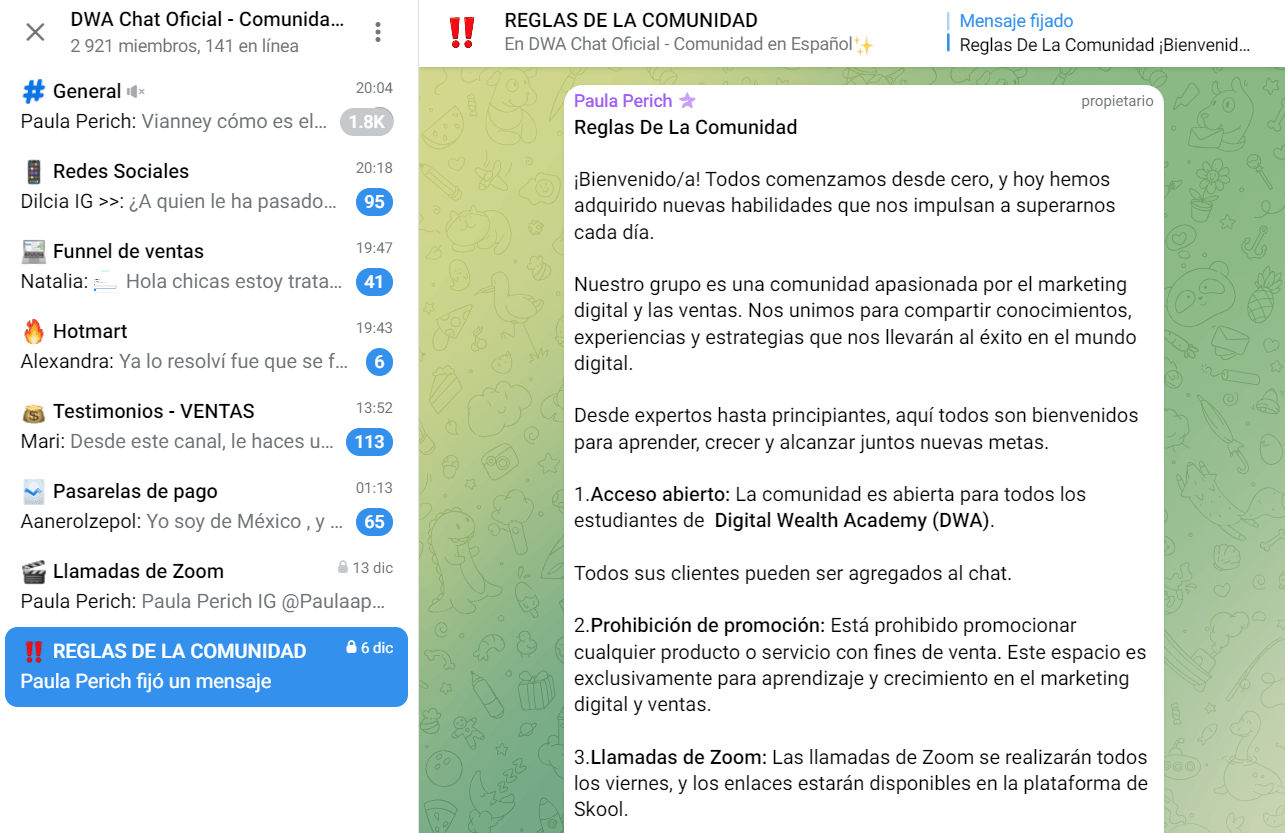Viewport: 1285px width, 833px height.
Task: Switch to Pasarelas de pago topic
Action: (x=206, y=506)
